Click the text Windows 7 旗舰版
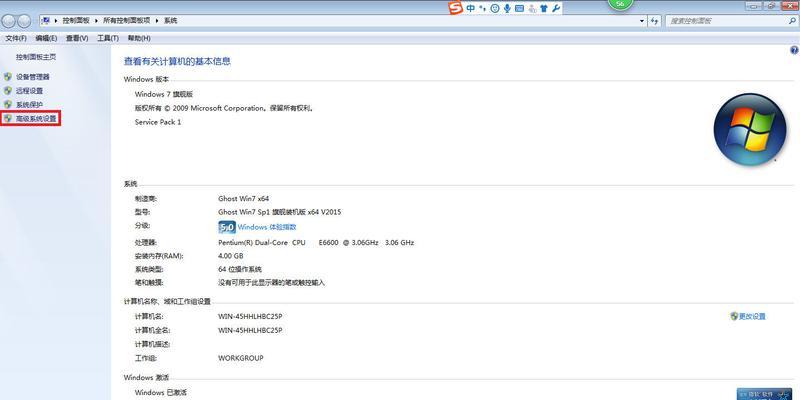The height and width of the screenshot is (400, 800). coord(164,94)
